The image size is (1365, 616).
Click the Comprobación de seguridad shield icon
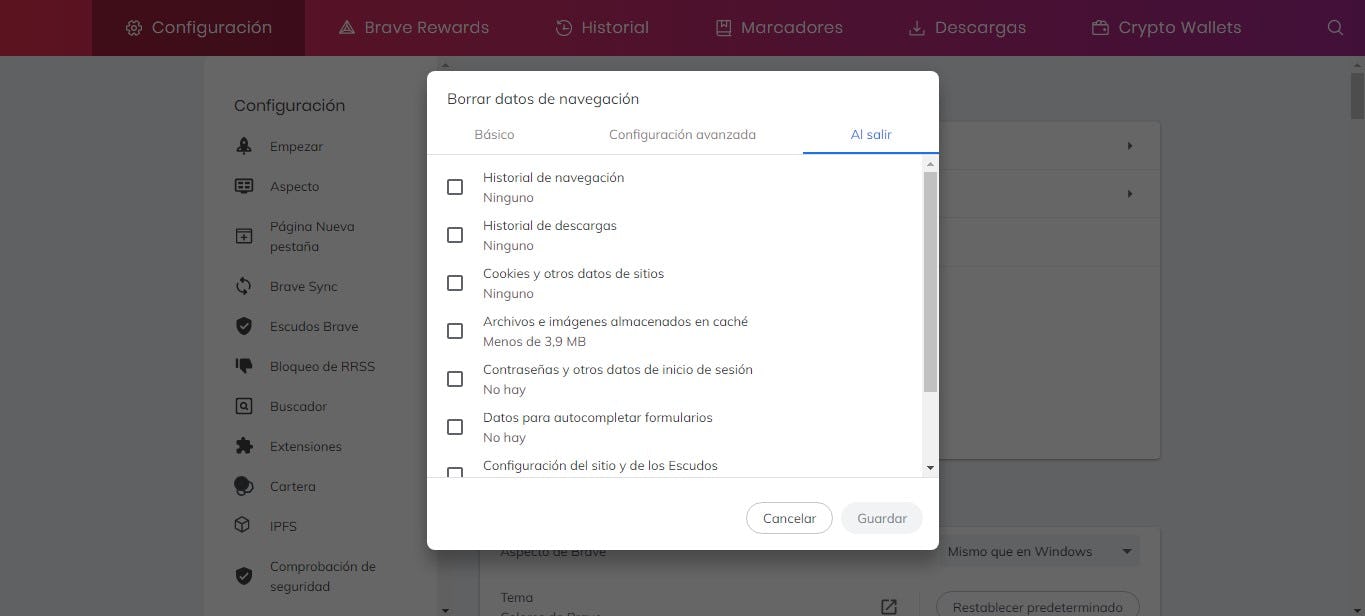click(243, 575)
